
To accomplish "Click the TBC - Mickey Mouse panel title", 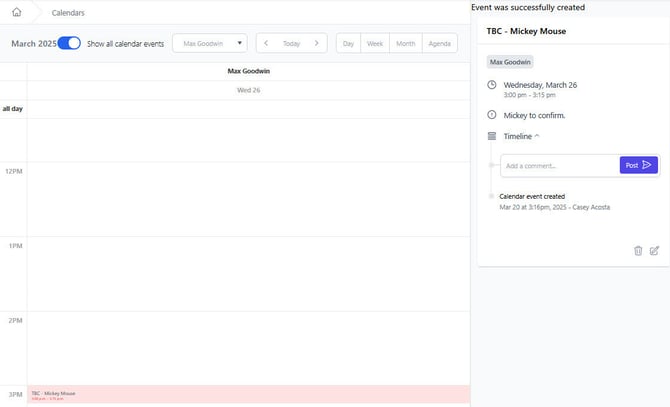I will click(526, 31).
